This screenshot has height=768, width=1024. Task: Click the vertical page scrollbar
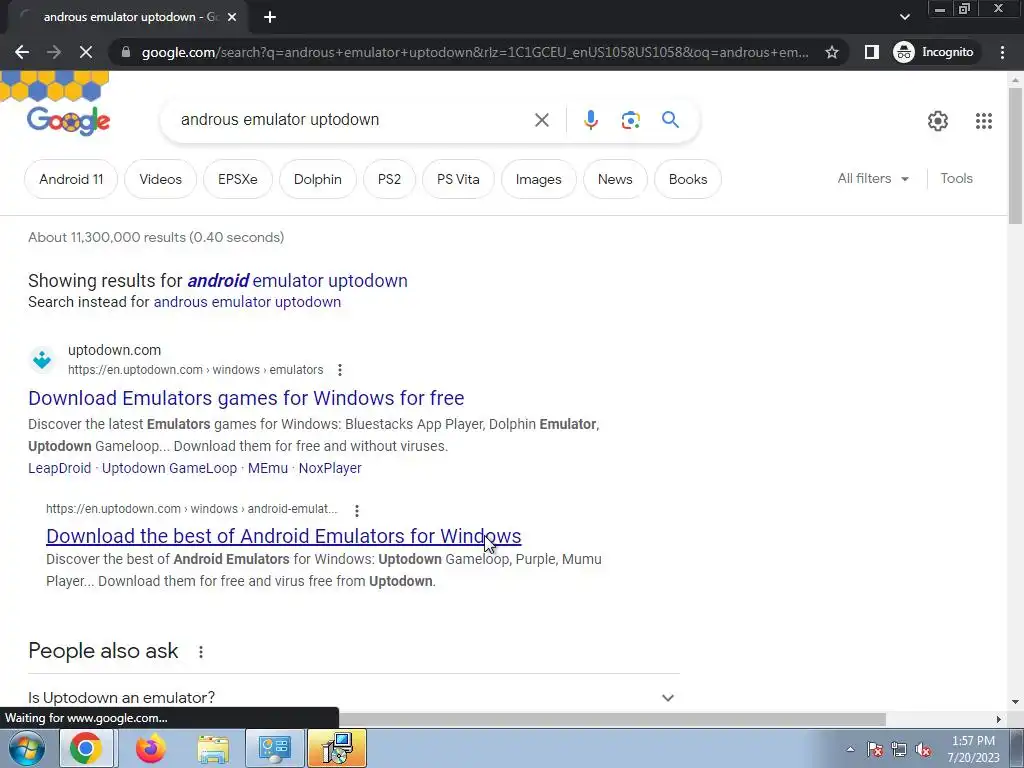[x=1015, y=157]
